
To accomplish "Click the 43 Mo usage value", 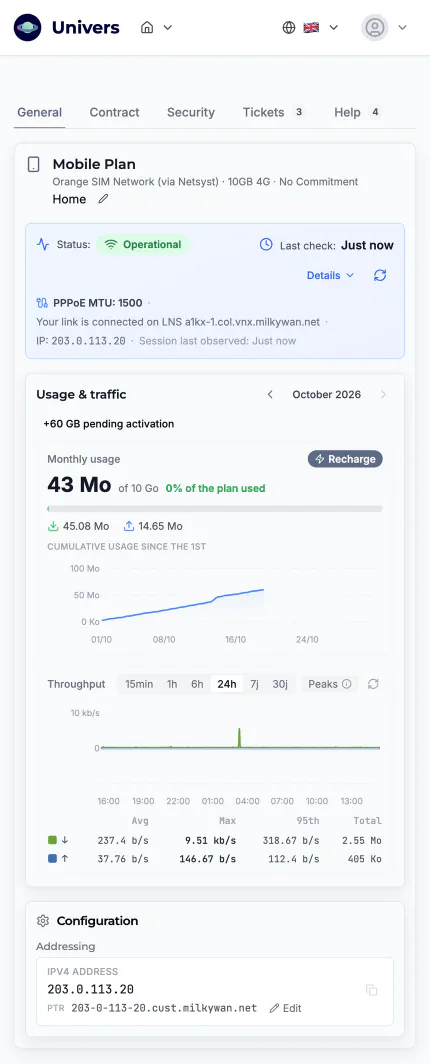I will 79,484.
